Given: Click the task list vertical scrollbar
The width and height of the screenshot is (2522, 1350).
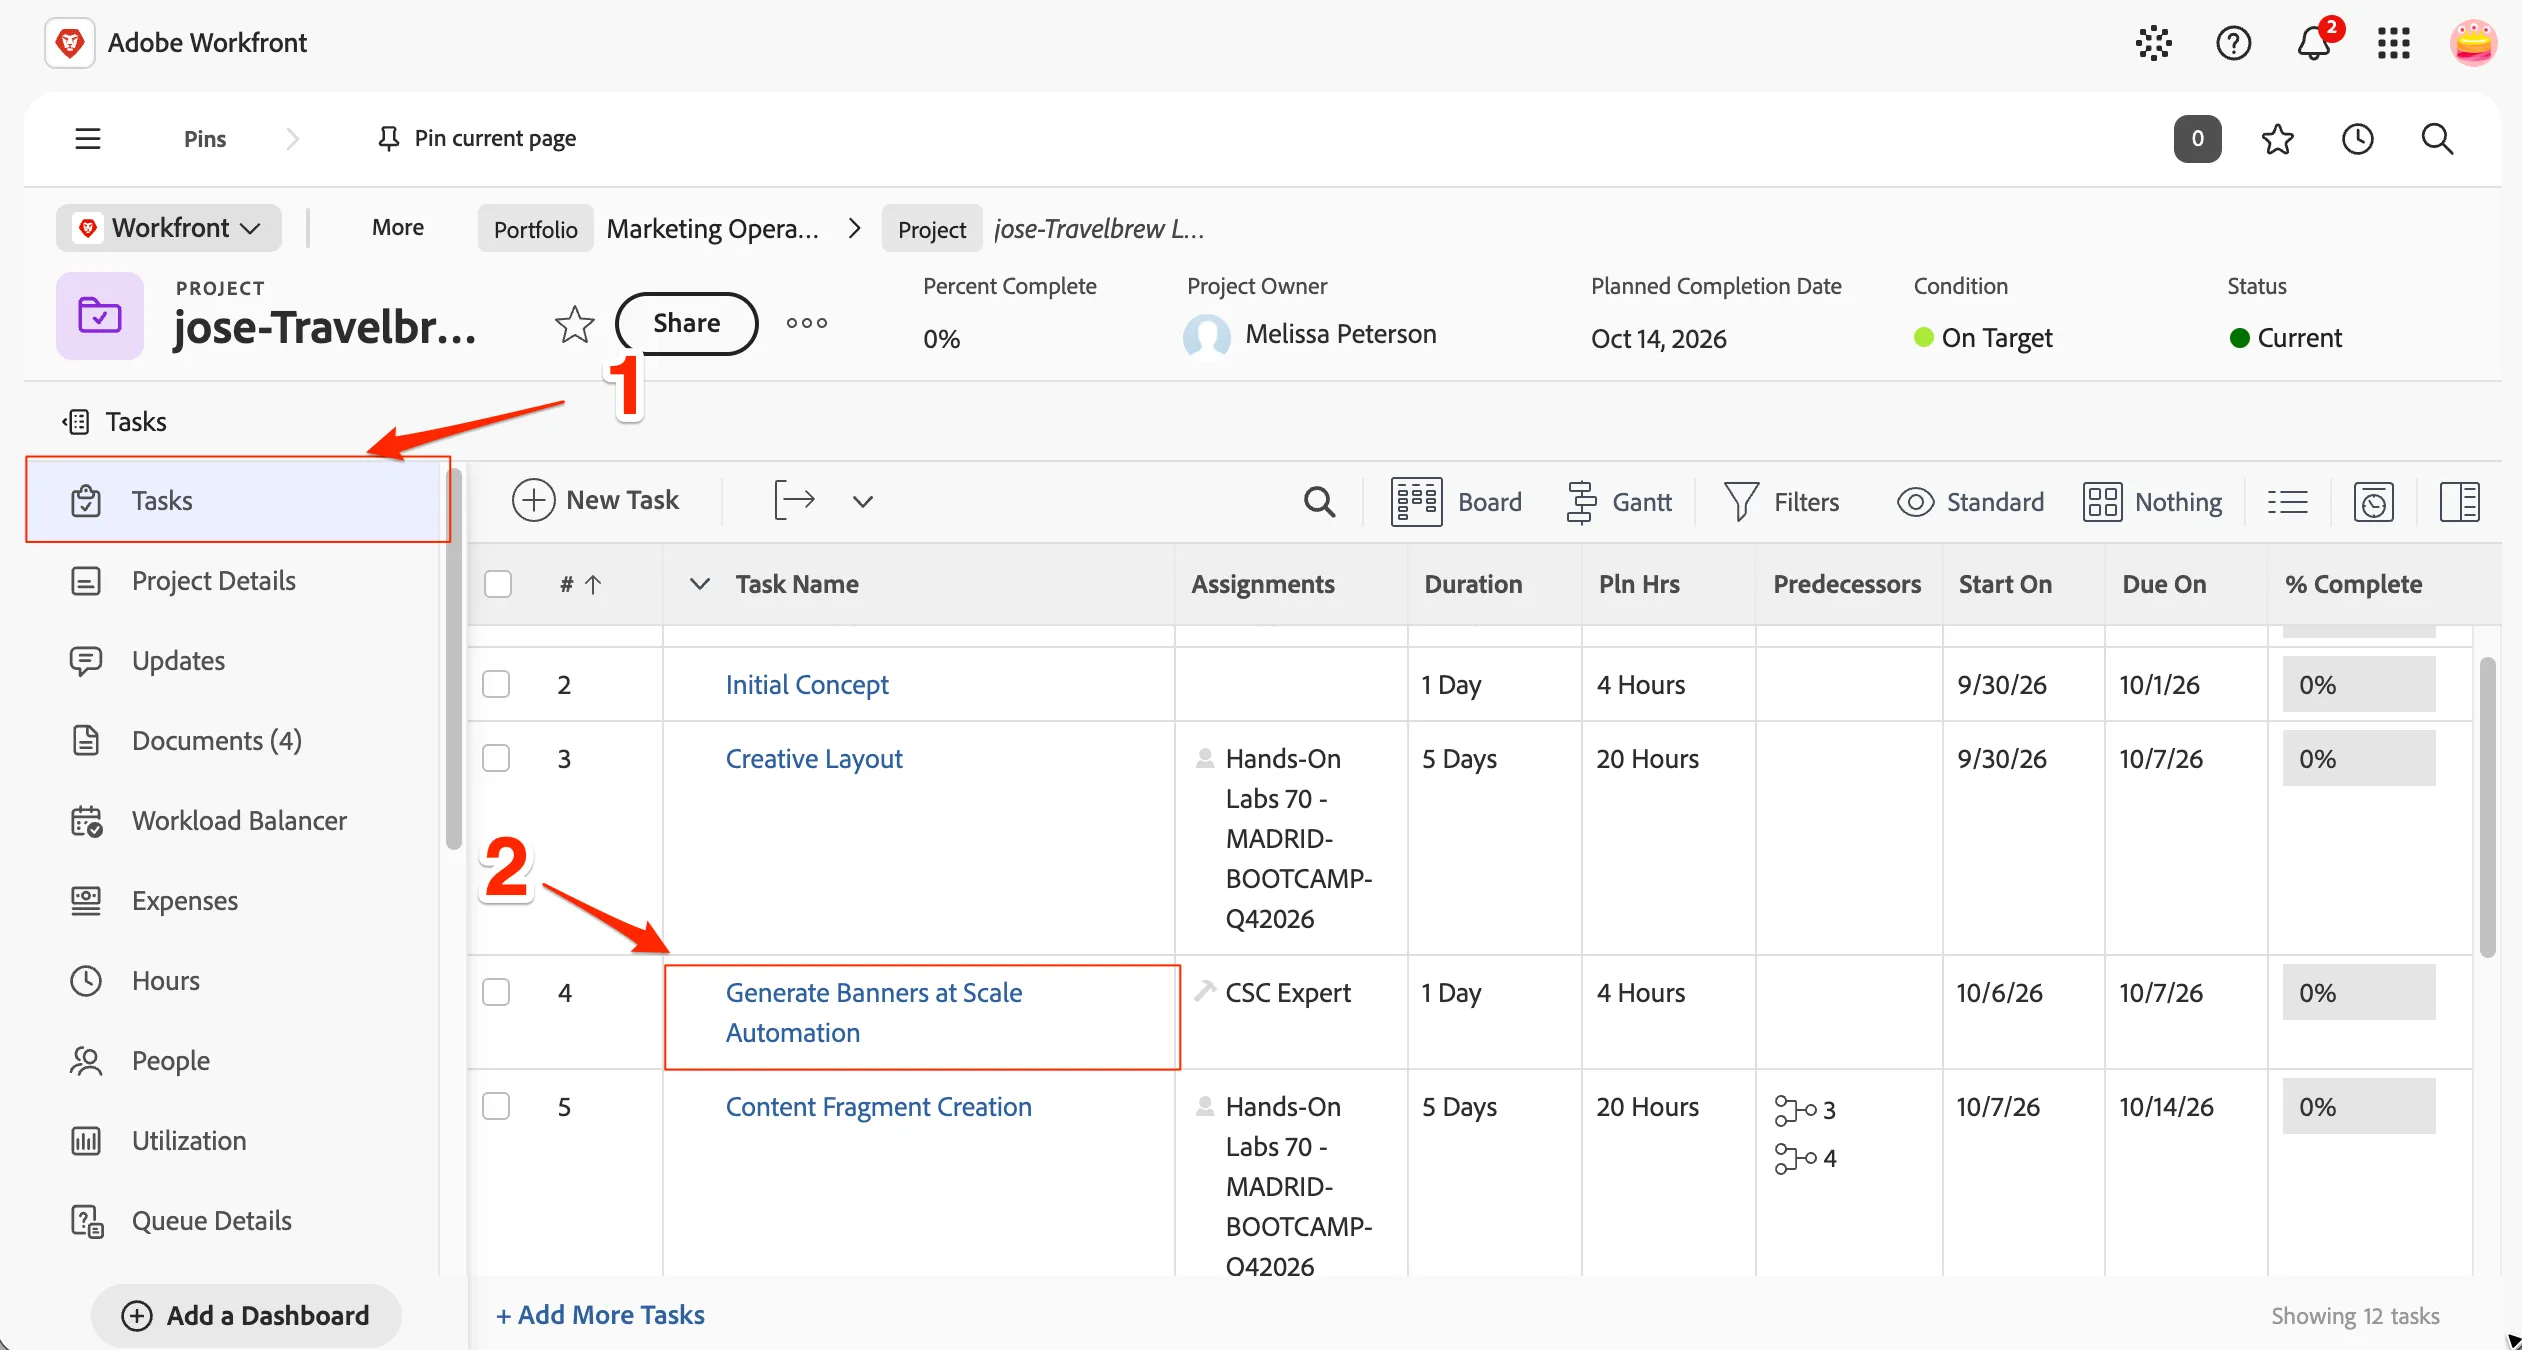Looking at the screenshot, I should (x=2488, y=808).
